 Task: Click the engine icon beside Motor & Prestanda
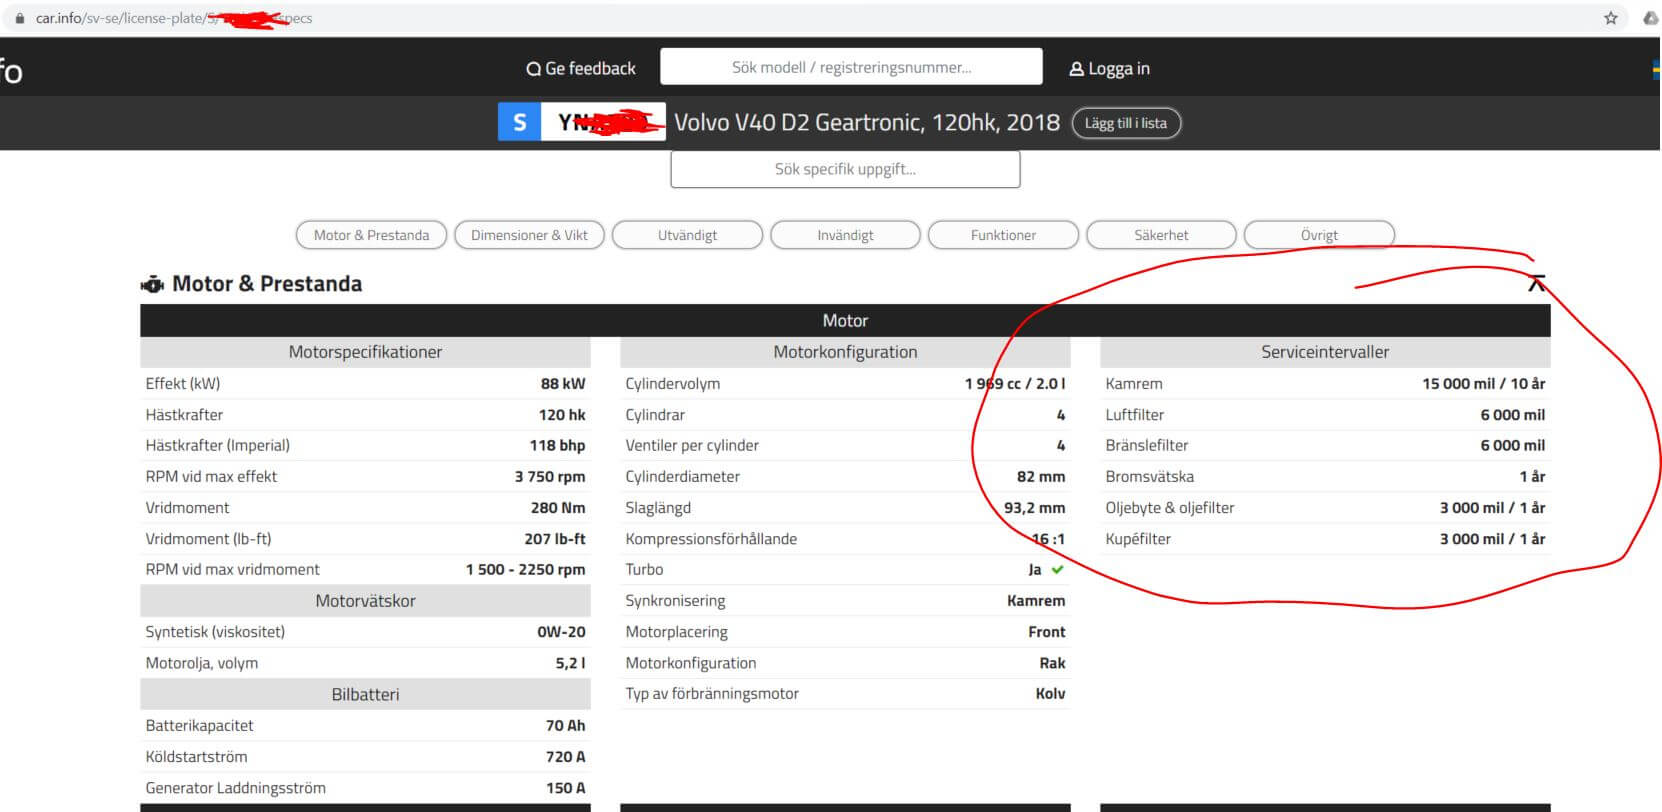click(x=152, y=285)
